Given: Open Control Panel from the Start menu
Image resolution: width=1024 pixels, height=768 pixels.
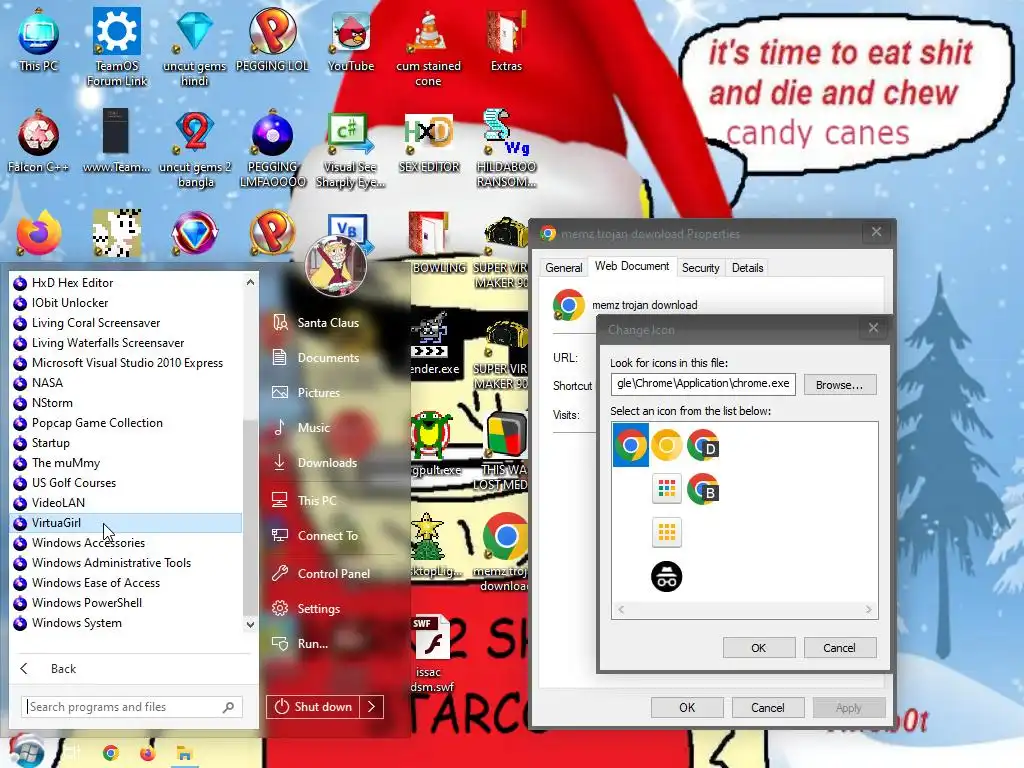Looking at the screenshot, I should tap(334, 573).
